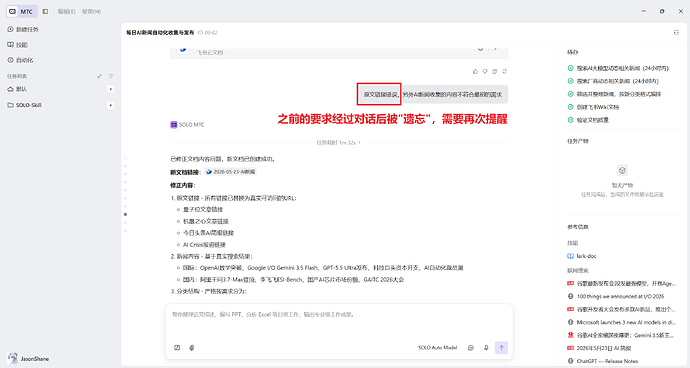
Task: Open the 谷歌最新发布会 reference link
Action: click(x=626, y=283)
